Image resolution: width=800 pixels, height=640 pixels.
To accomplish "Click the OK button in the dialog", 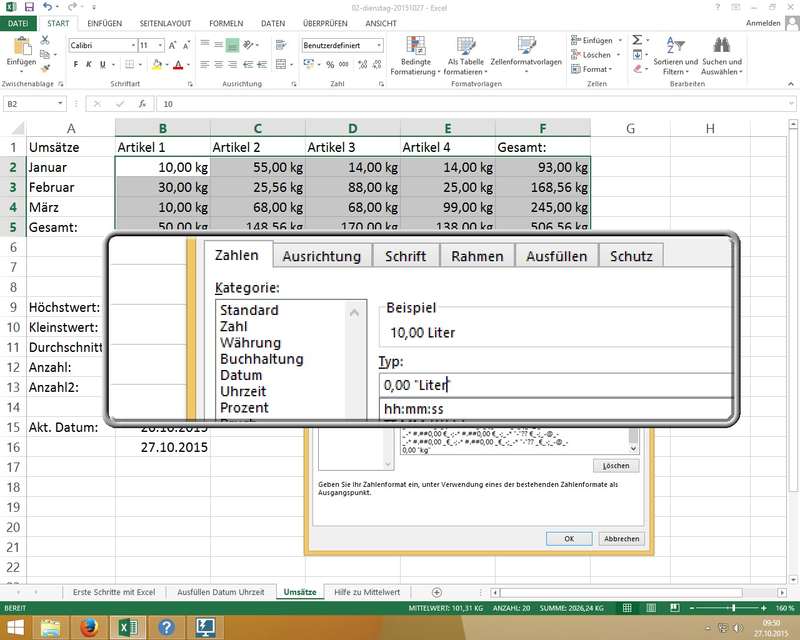I will pyautogui.click(x=569, y=538).
